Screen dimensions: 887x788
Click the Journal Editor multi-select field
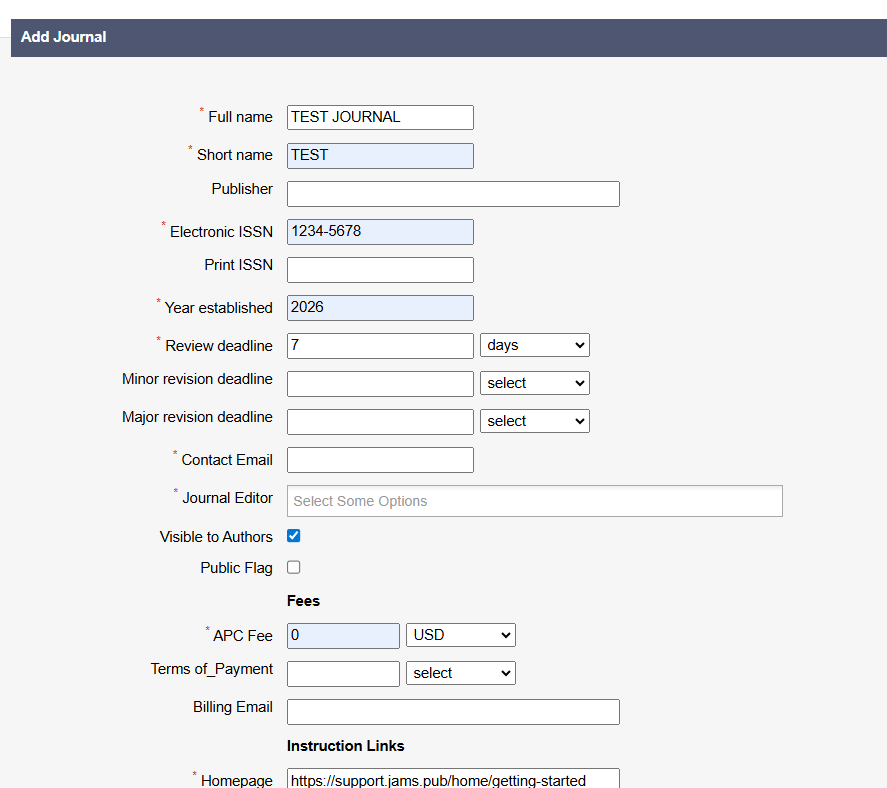pyautogui.click(x=534, y=501)
